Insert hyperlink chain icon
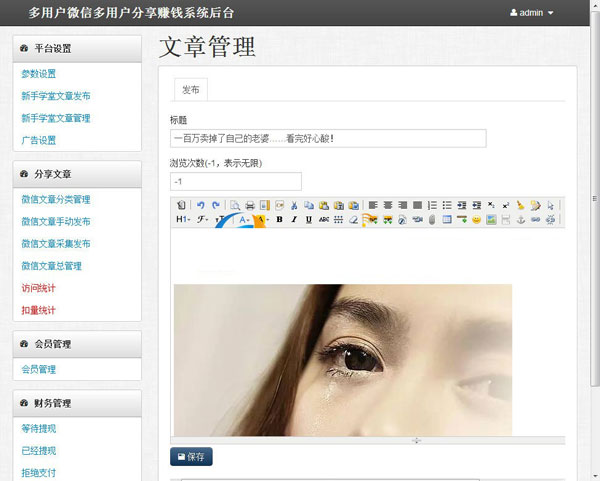 click(536, 219)
